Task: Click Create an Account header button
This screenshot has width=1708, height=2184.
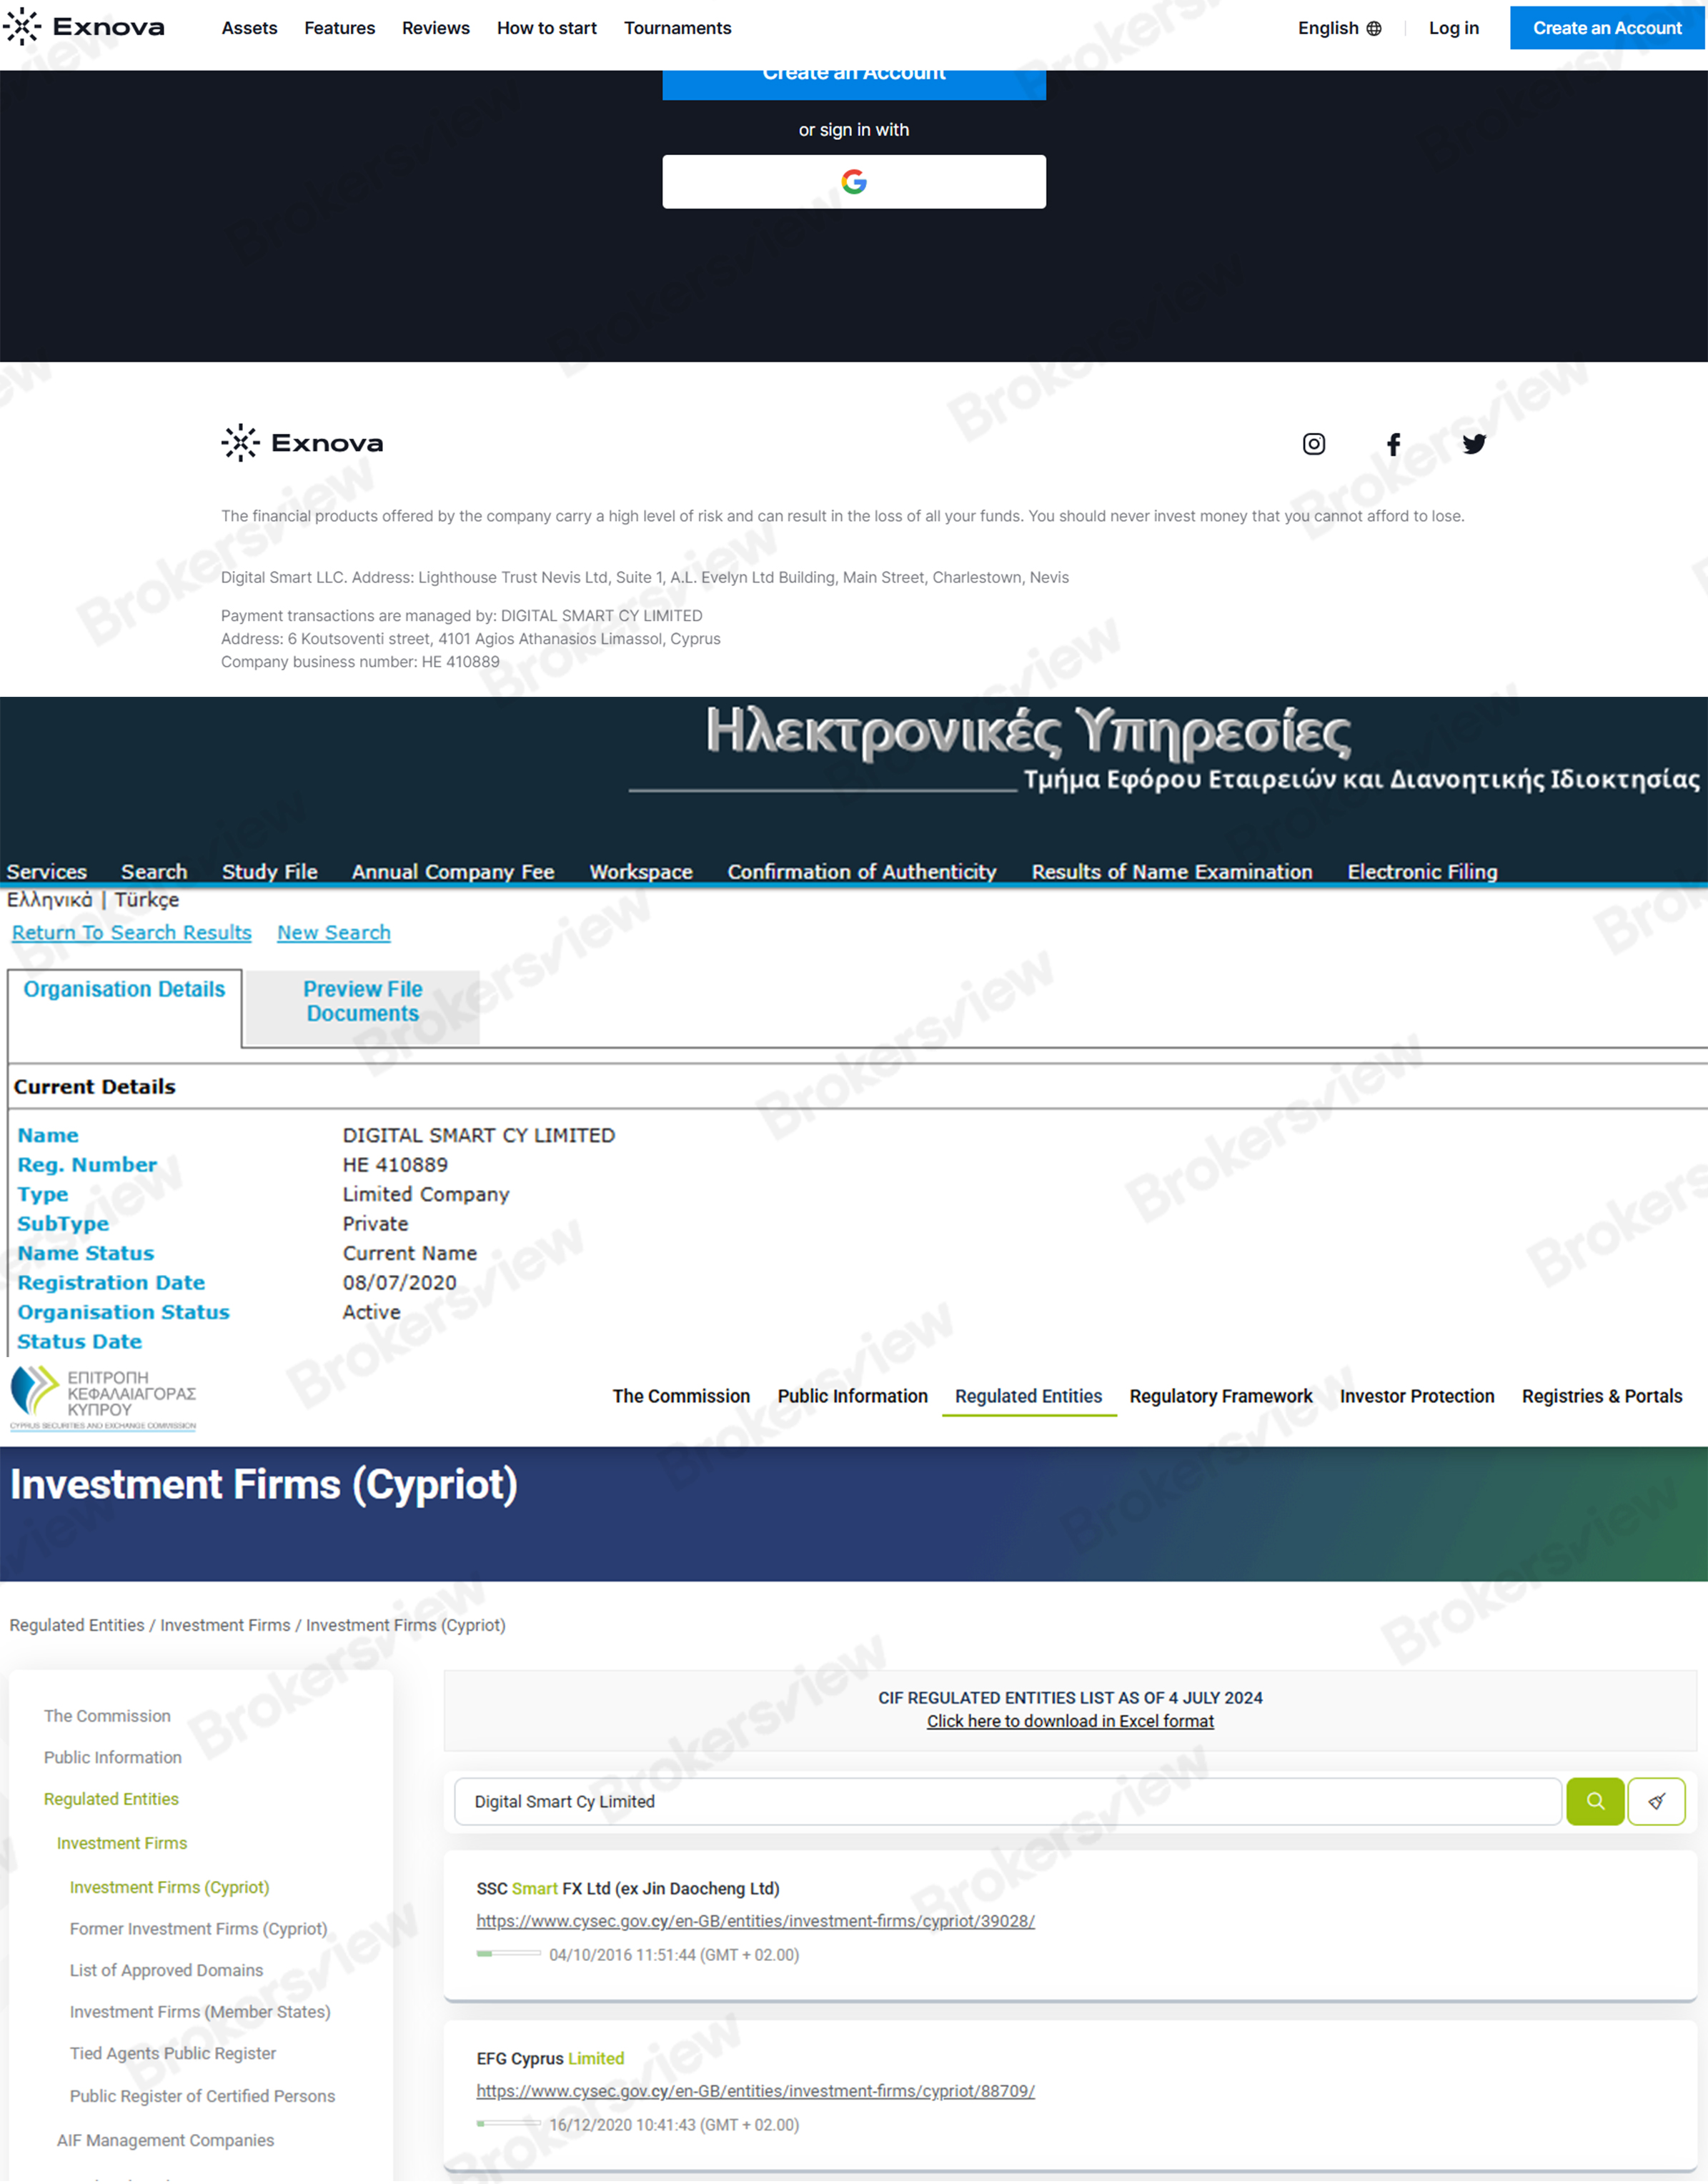Action: coord(1606,28)
